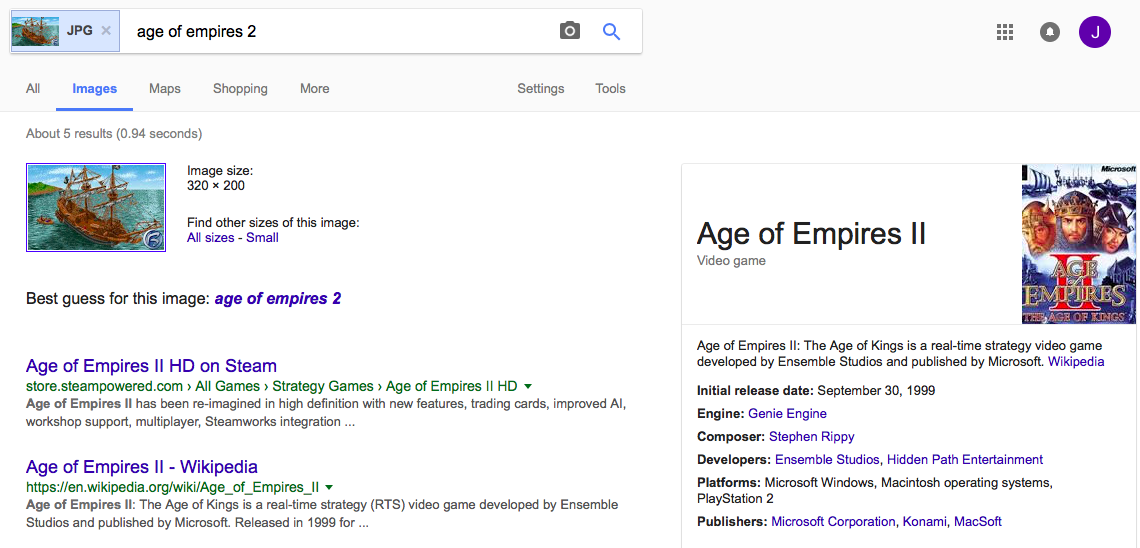Click the 'All sizes' link
The width and height of the screenshot is (1140, 548).
click(210, 238)
